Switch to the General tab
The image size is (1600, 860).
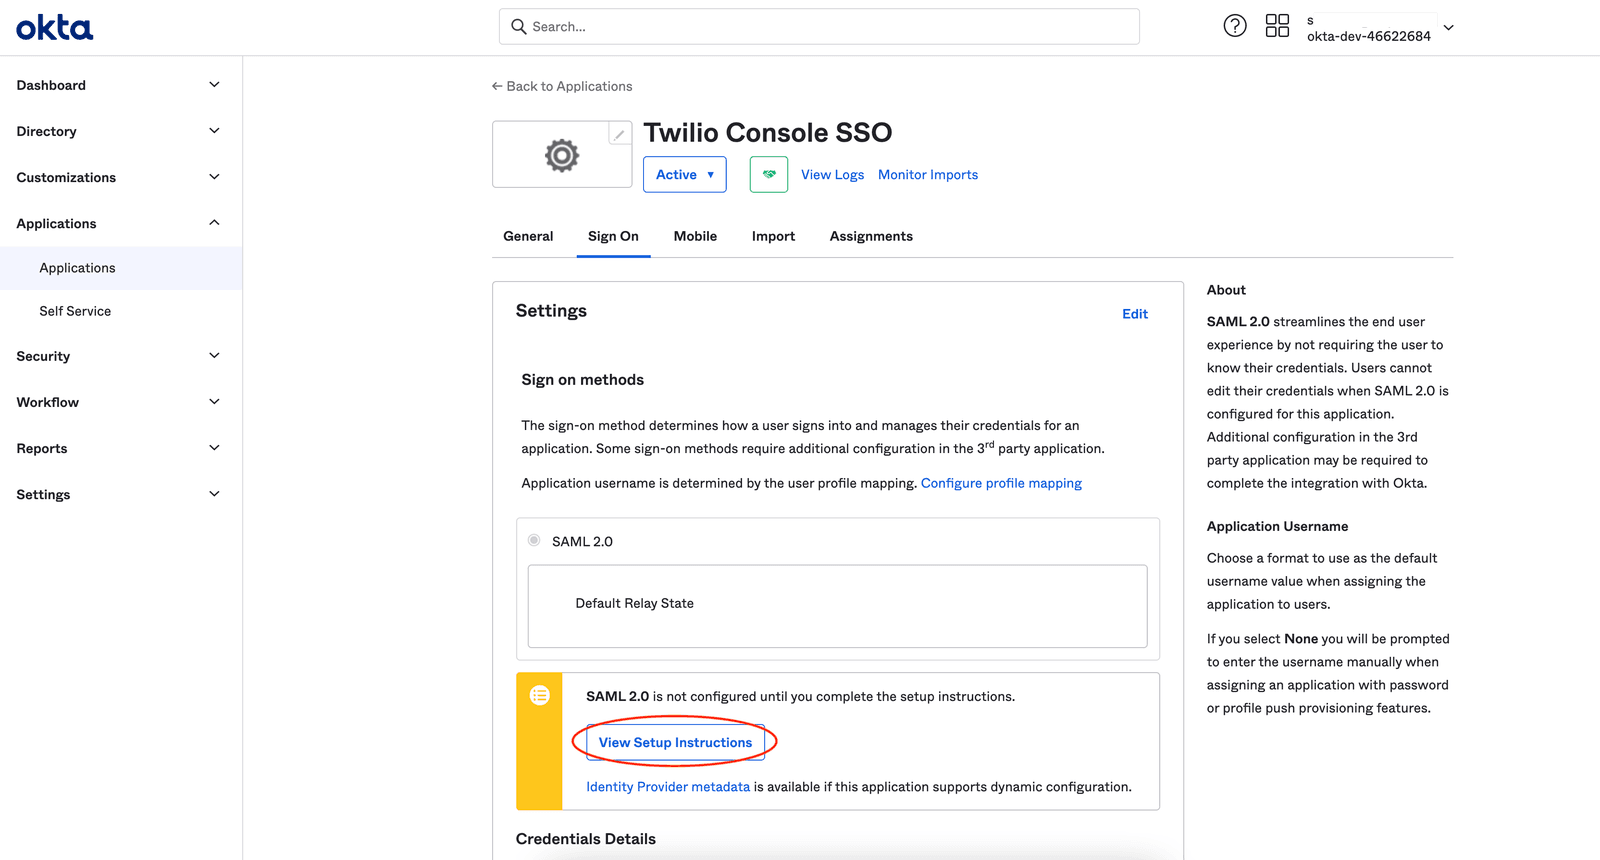click(528, 236)
